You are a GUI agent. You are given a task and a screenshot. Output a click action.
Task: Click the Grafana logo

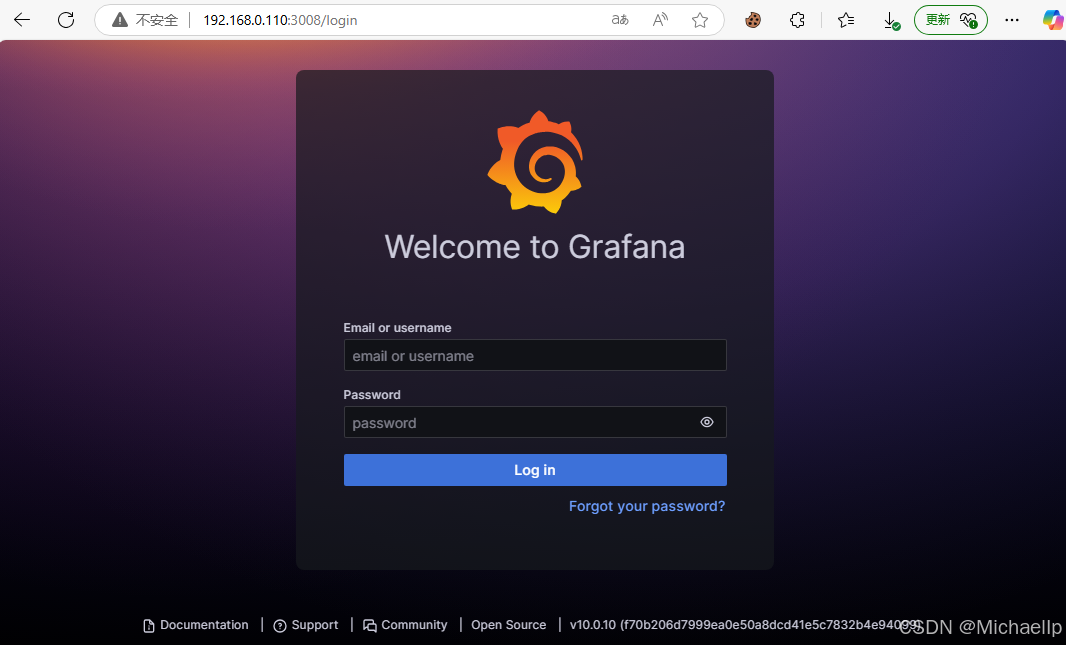(x=535, y=162)
